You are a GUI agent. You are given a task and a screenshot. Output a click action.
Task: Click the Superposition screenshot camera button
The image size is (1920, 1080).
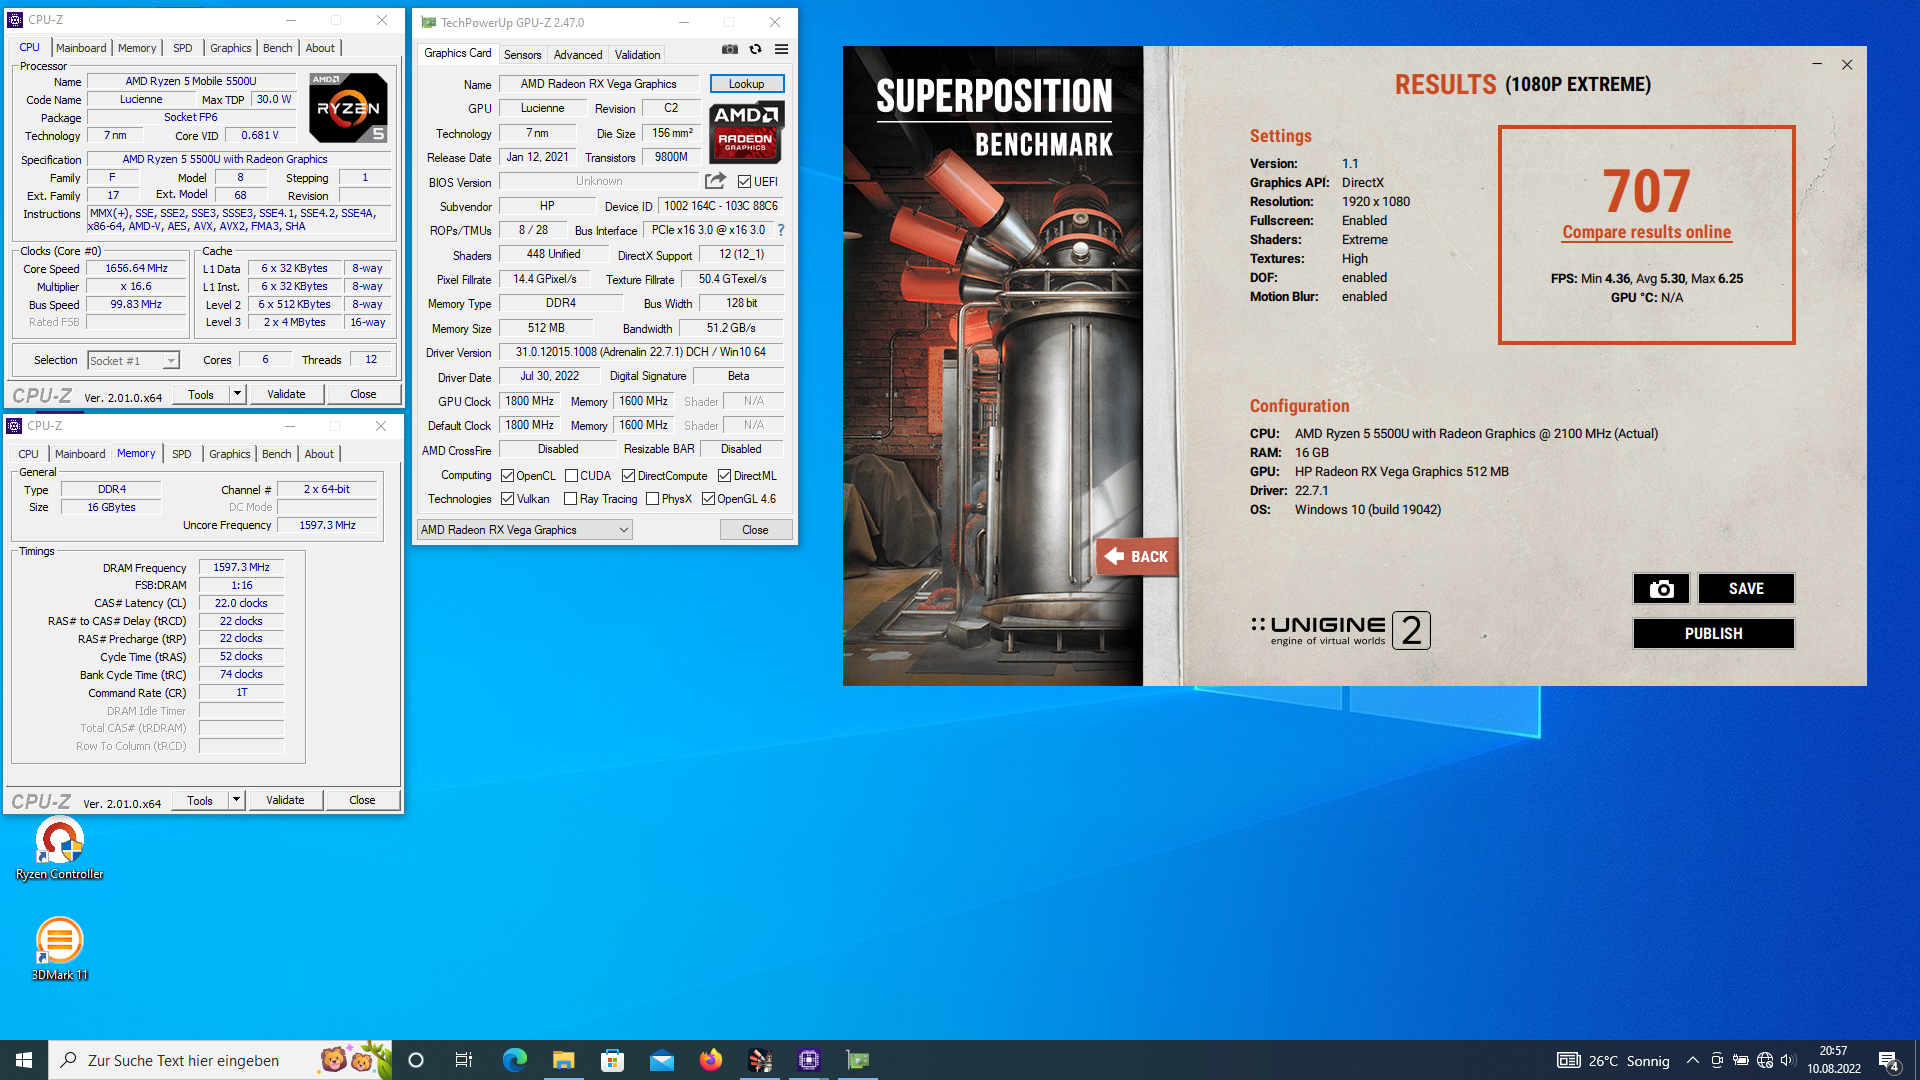click(1661, 589)
